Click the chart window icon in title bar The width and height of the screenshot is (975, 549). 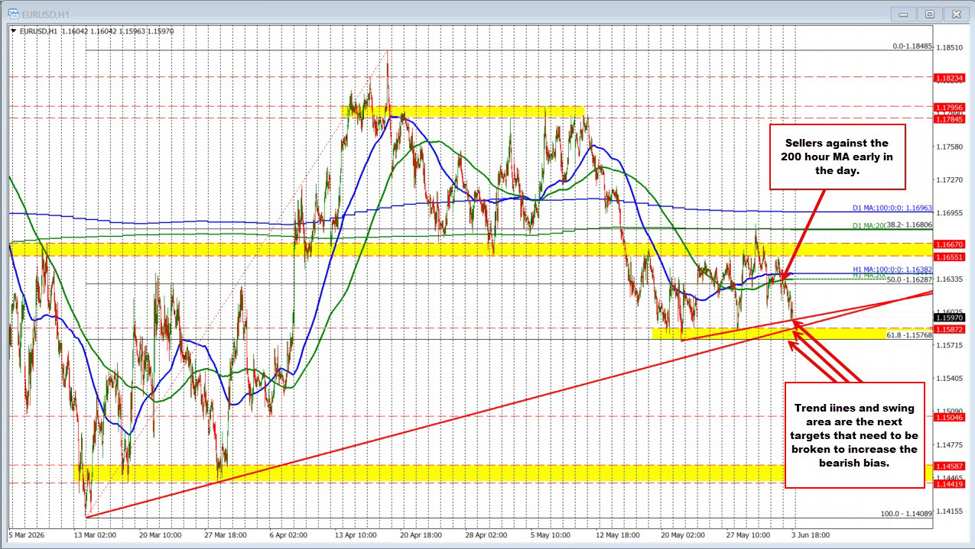click(x=12, y=12)
